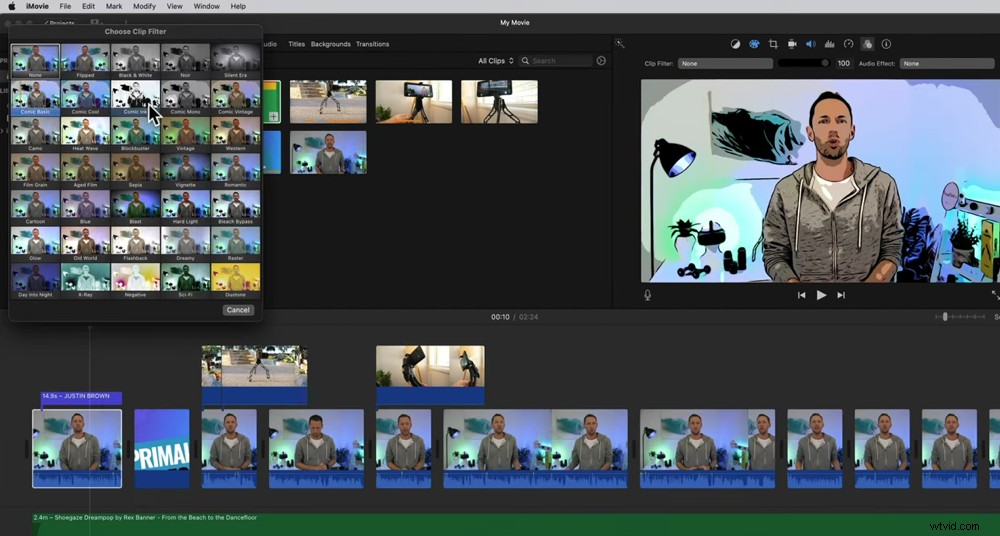Image resolution: width=1000 pixels, height=536 pixels.
Task: Select the Shoegaze Dreampop audio track
Action: coord(517,525)
